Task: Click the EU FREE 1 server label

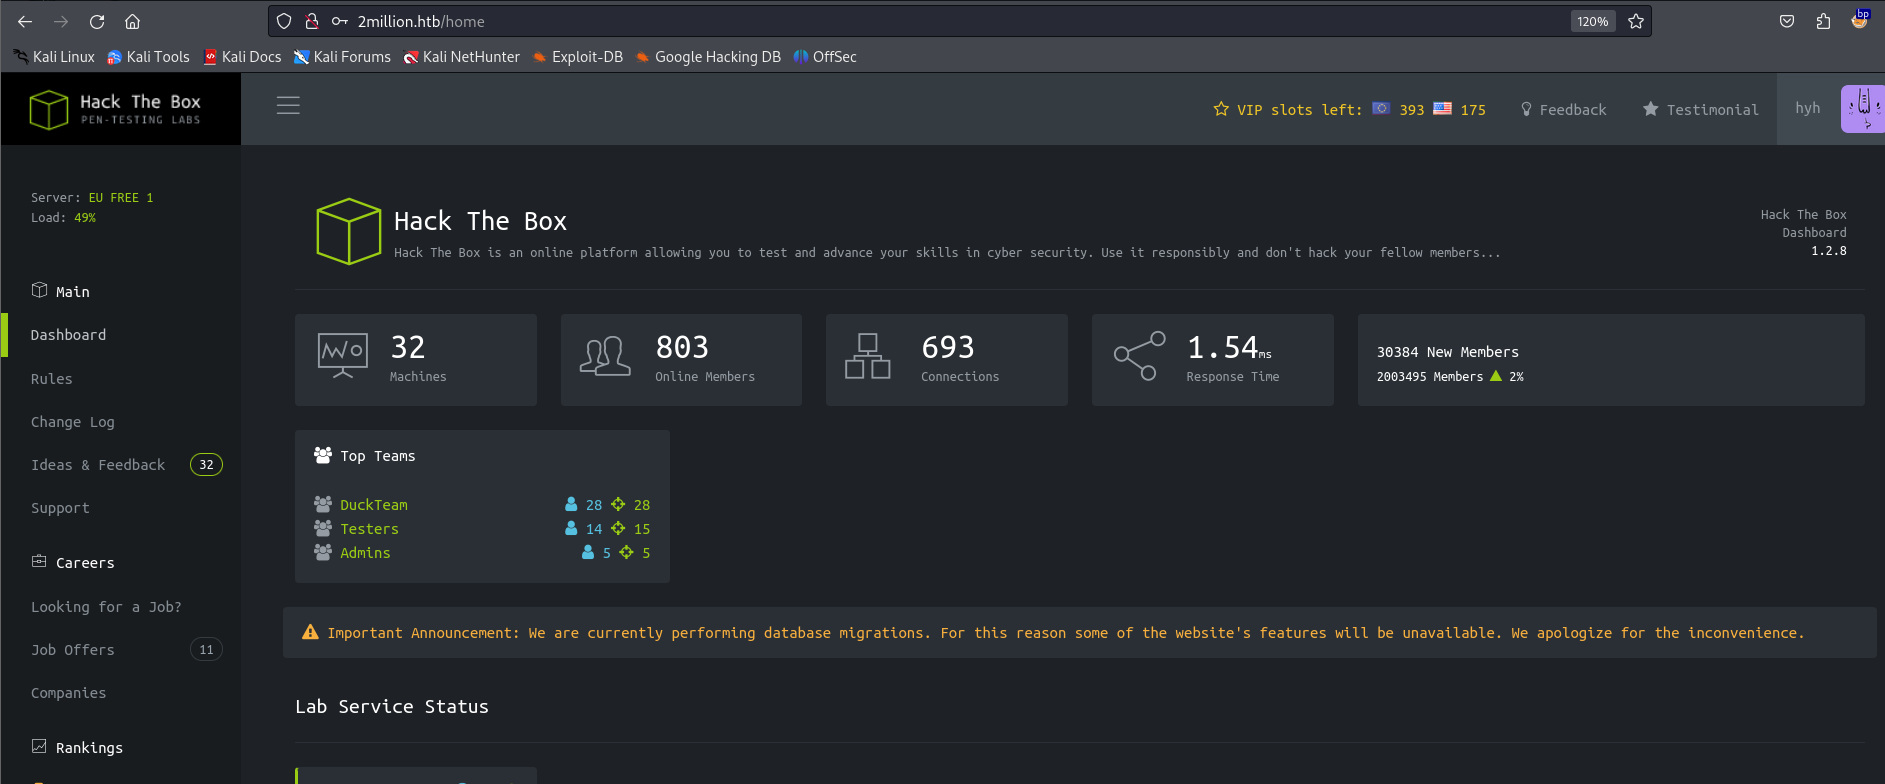Action: coord(121,198)
